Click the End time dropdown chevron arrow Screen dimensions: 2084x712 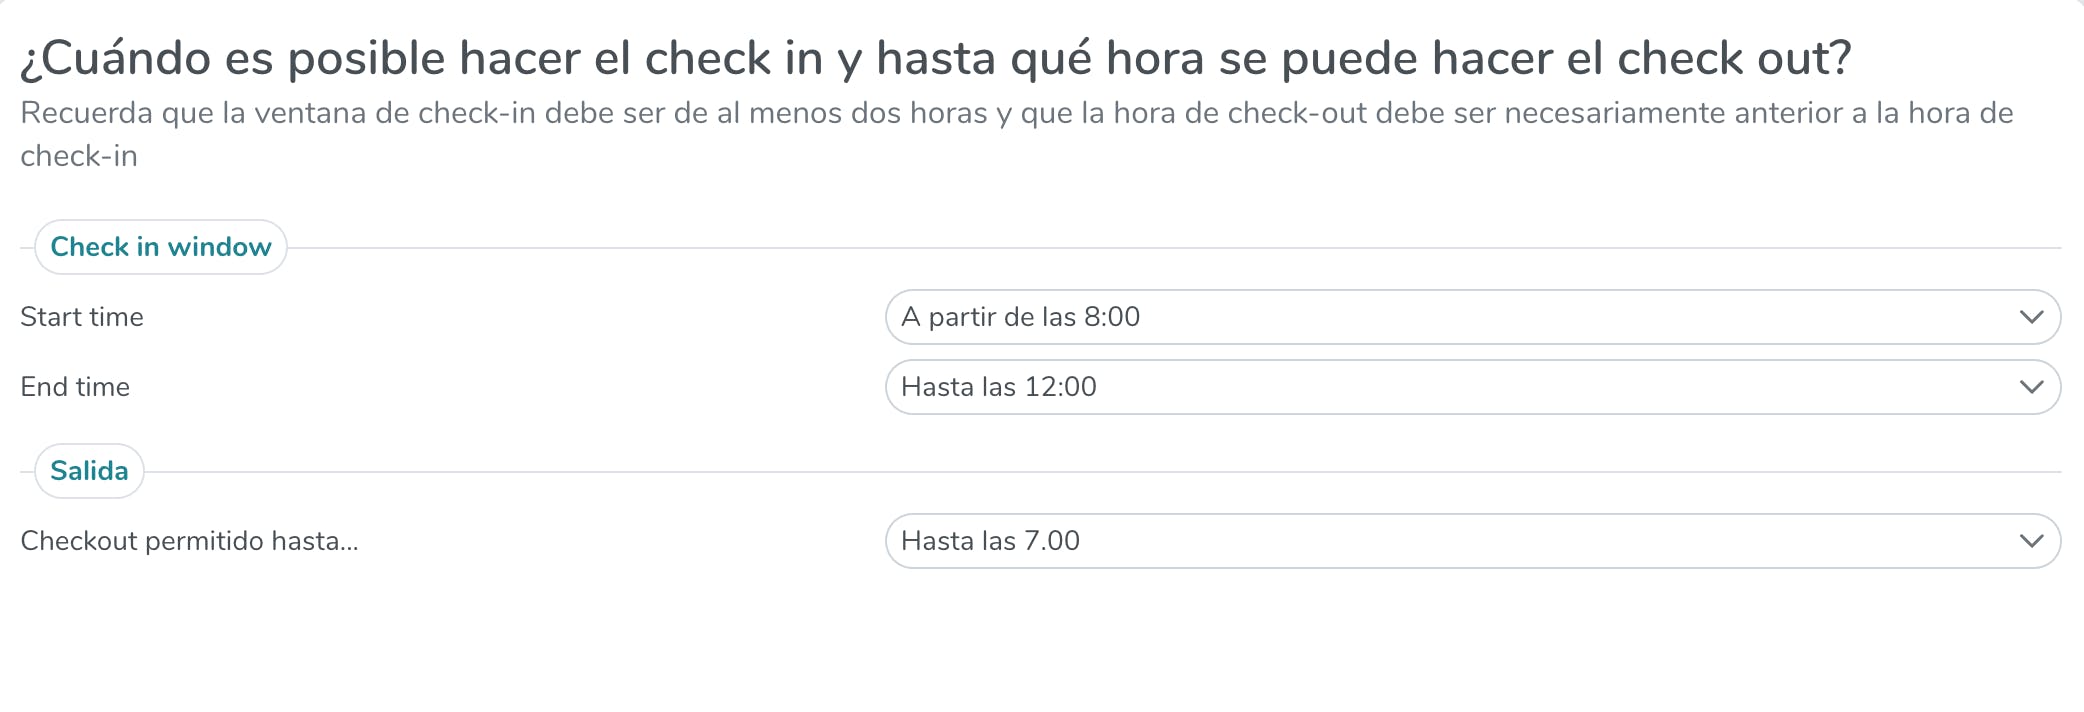(x=2030, y=387)
